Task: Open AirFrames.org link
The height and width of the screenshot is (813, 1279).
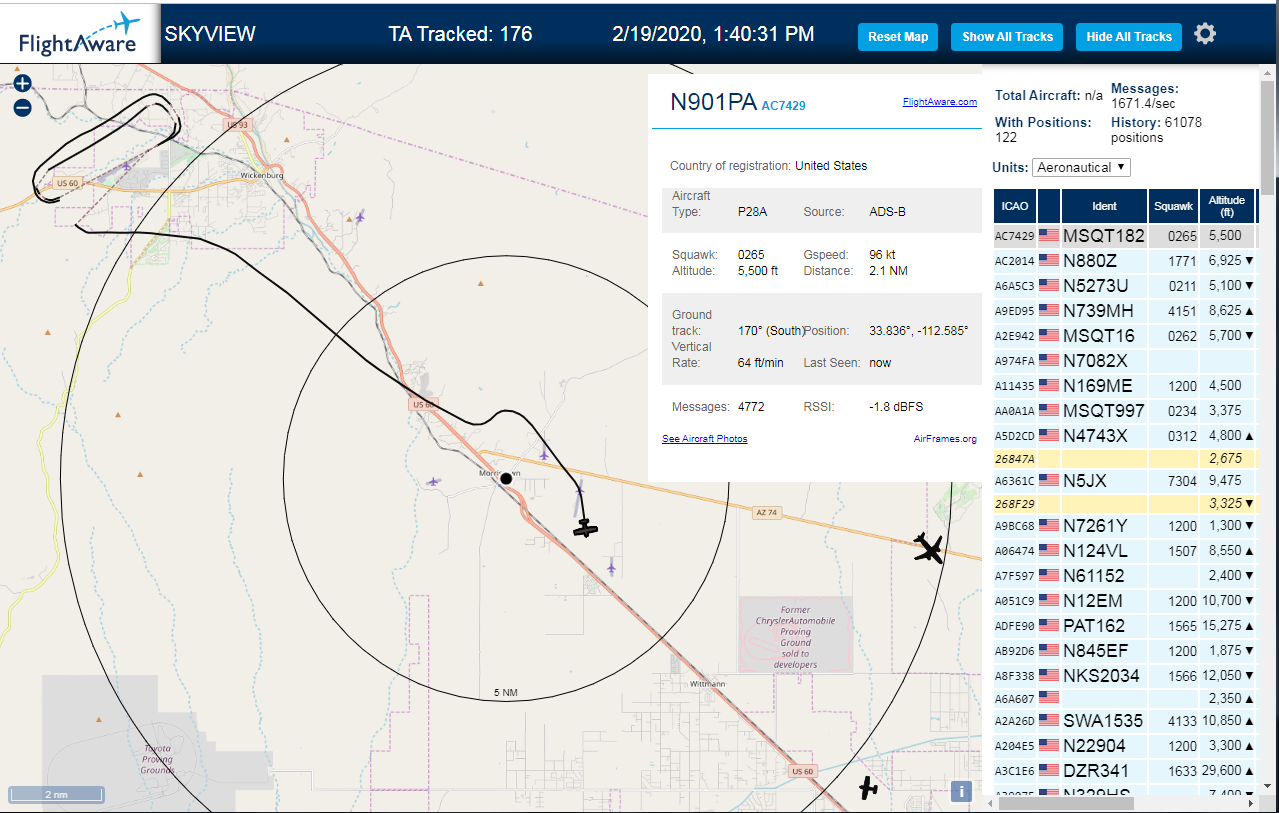Action: (945, 439)
